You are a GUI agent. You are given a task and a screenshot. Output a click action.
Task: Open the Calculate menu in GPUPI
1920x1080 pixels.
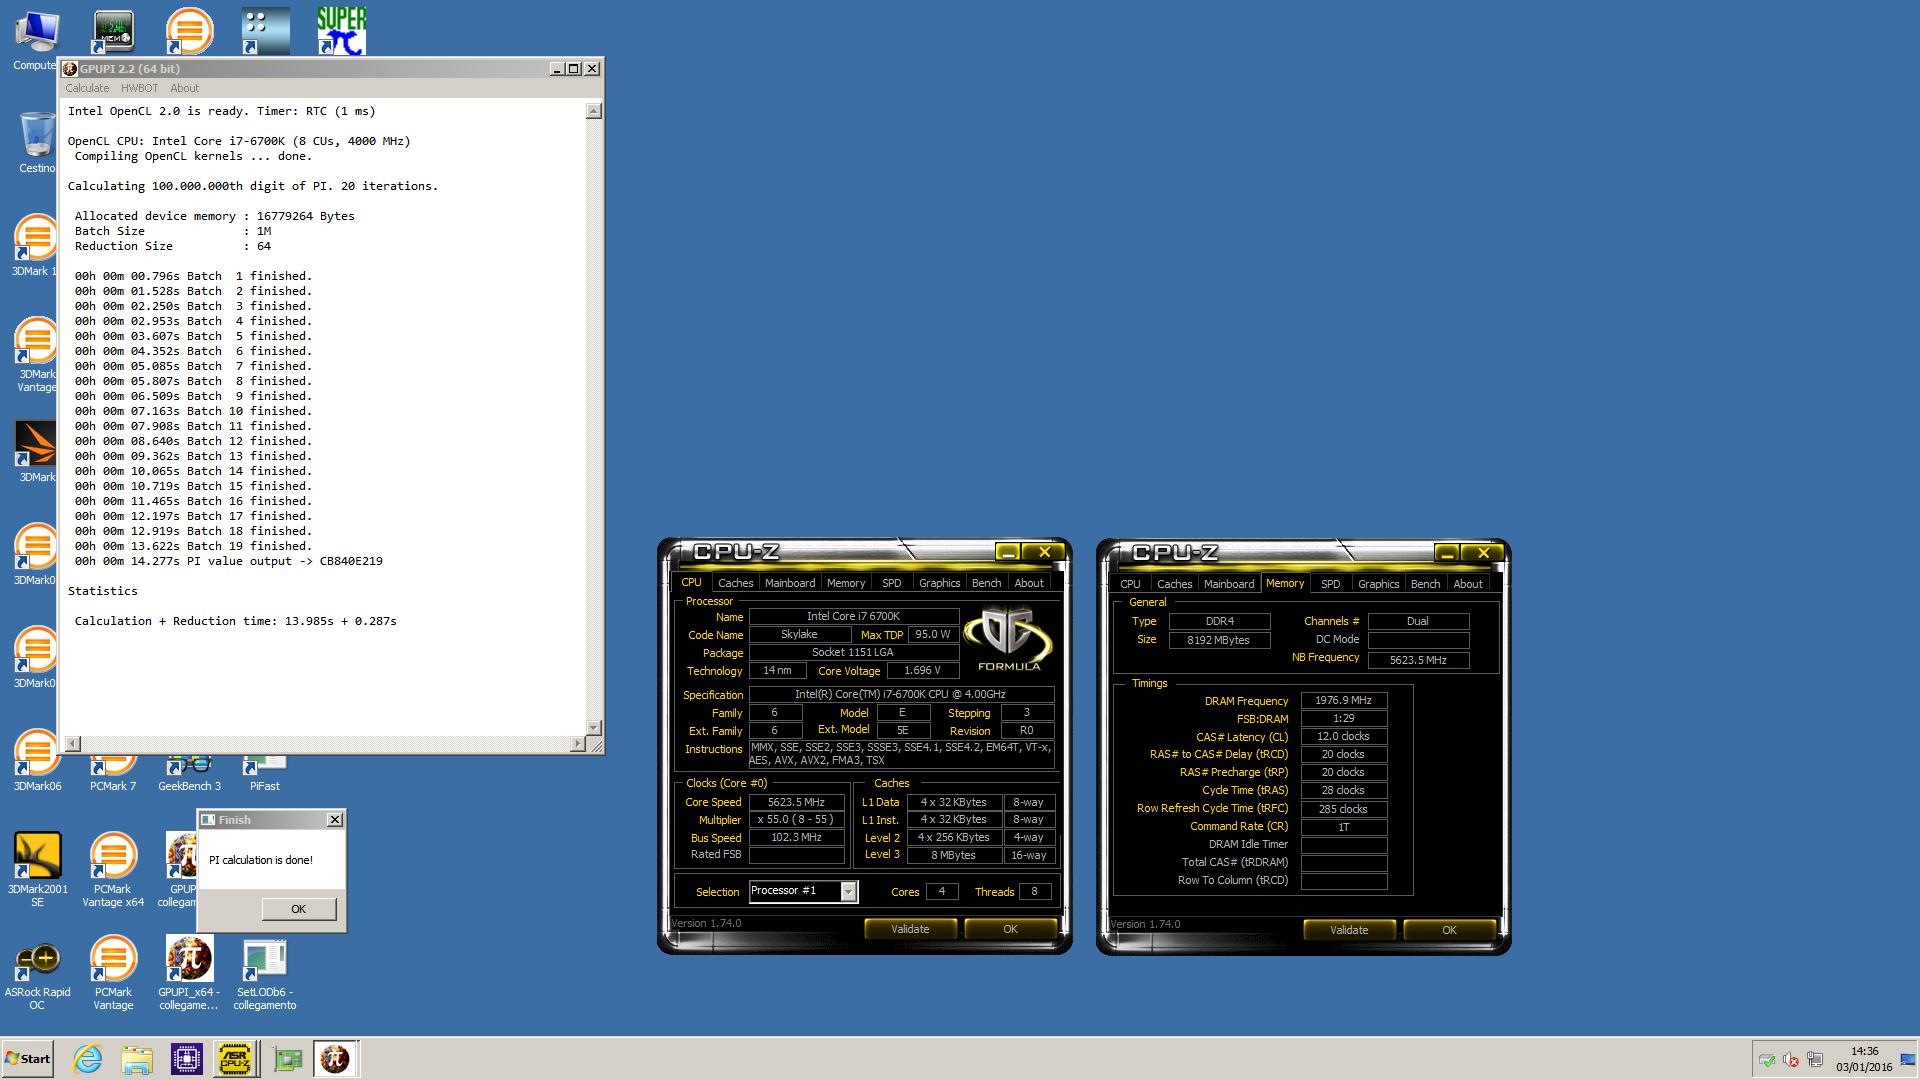[87, 88]
